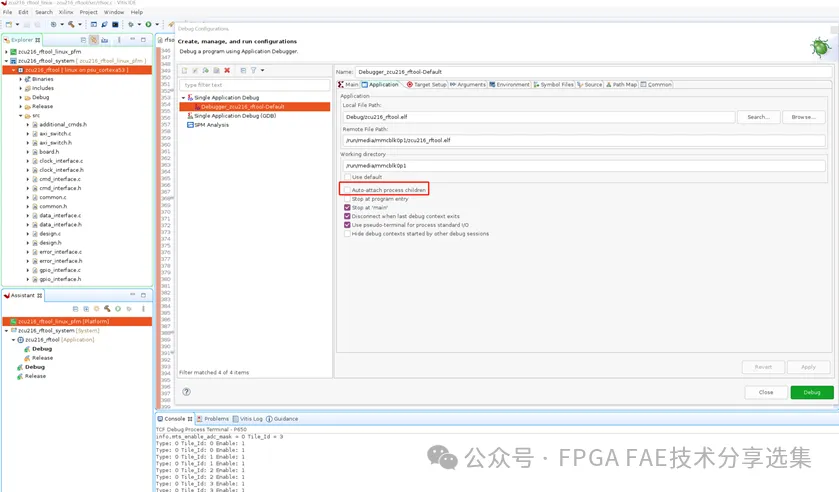Click the Collapse All icon in the Assistant panel
Viewport: 839px width, 492px height.
[75, 309]
